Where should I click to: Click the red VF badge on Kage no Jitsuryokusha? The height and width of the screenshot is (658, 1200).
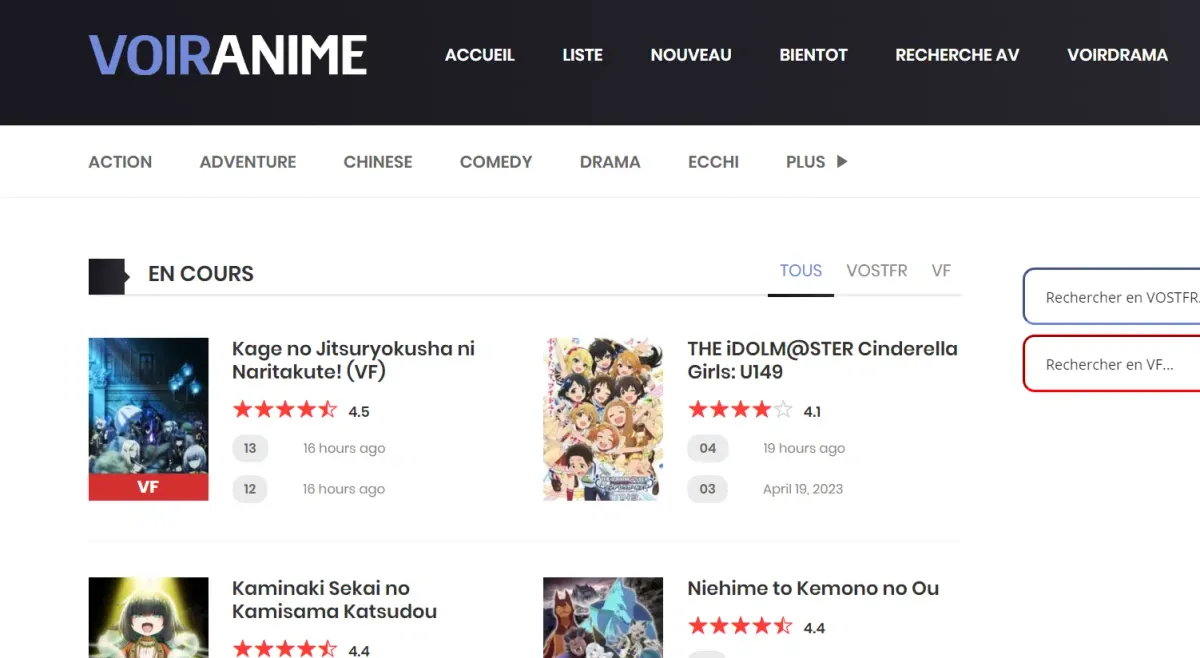[x=148, y=487]
